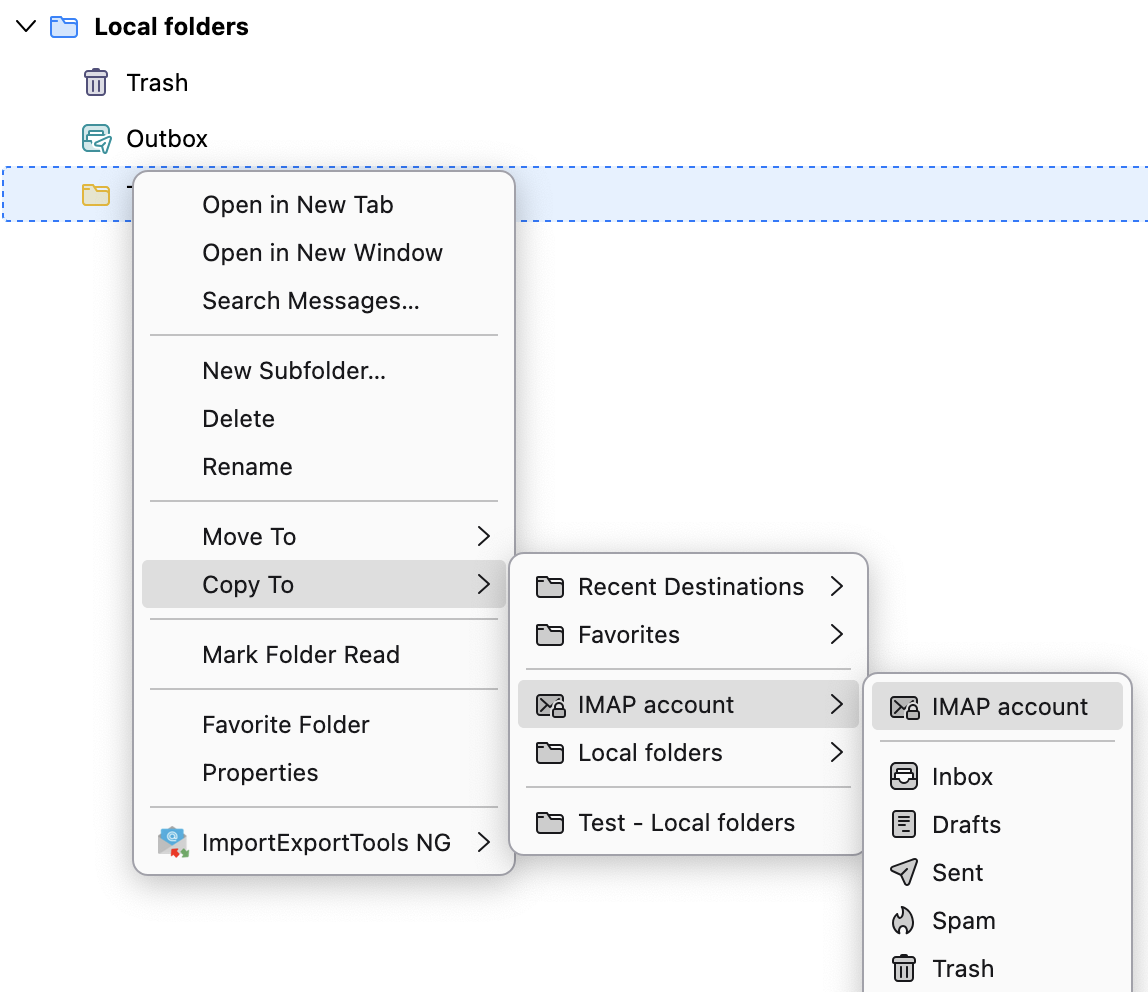Image resolution: width=1148 pixels, height=992 pixels.
Task: Click the Trash icon under Local folders
Action: (x=95, y=82)
